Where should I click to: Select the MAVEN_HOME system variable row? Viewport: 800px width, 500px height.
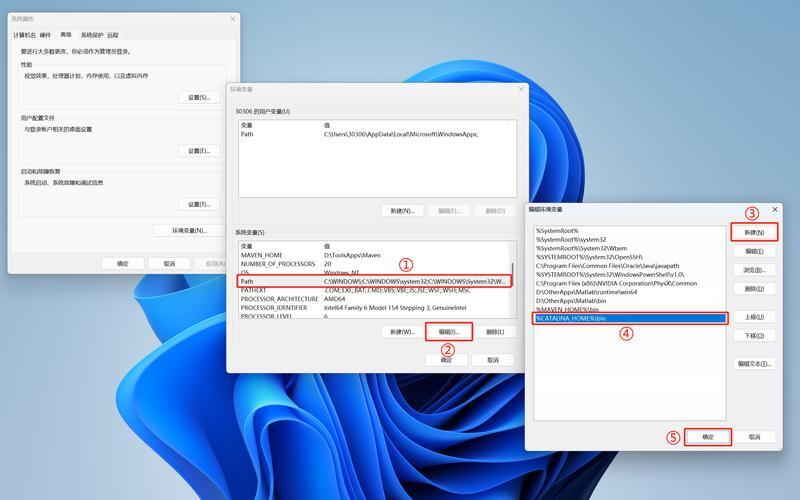(x=374, y=255)
